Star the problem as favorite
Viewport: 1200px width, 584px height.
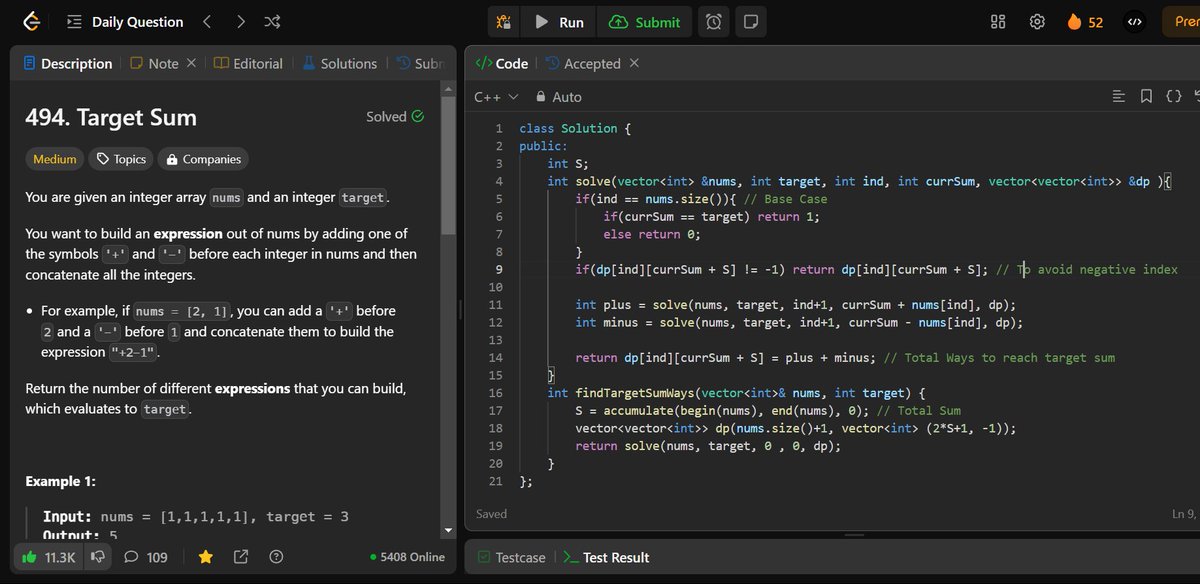click(205, 557)
